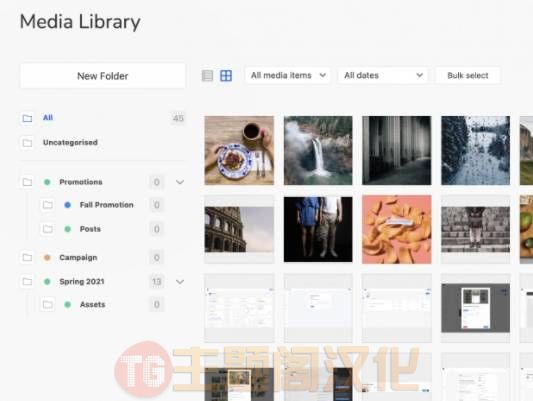Click the 0 count on Campaign
The image size is (533, 401).
click(156, 258)
